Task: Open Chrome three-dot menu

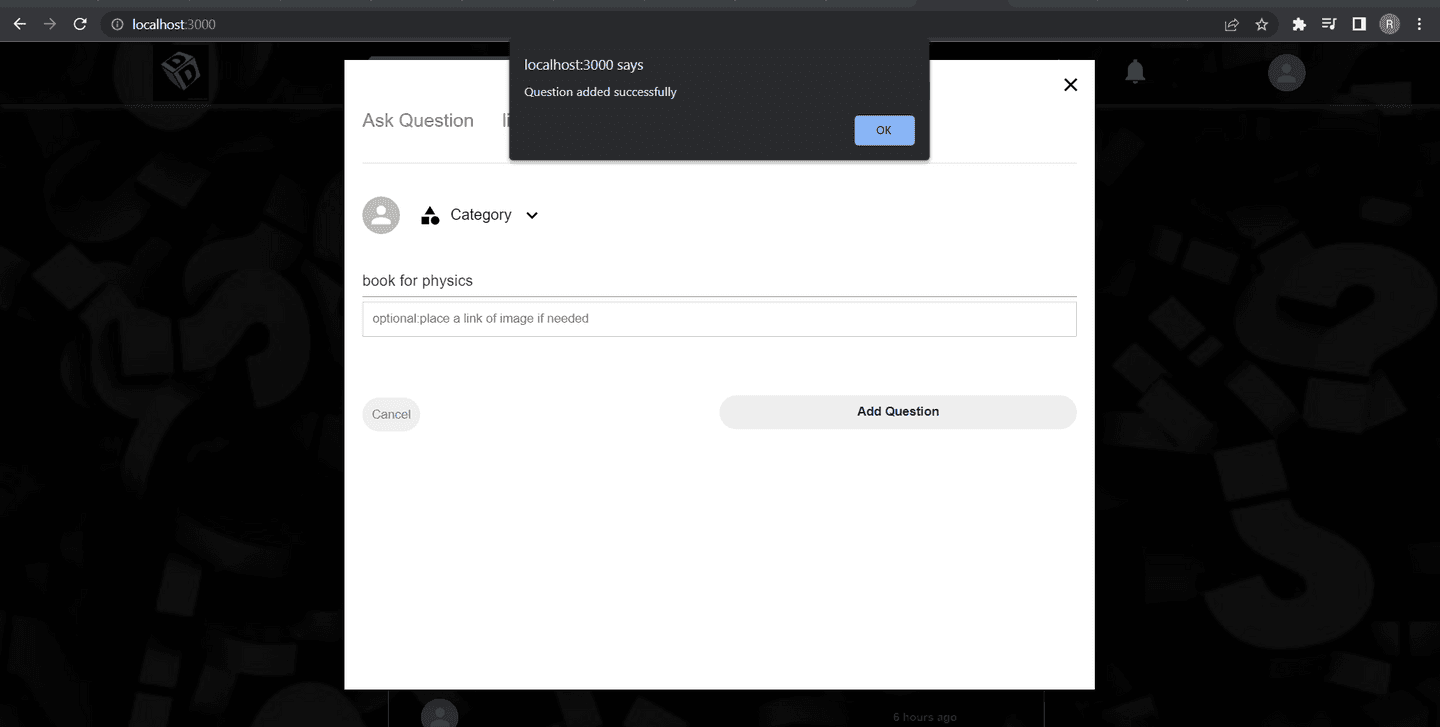Action: tap(1419, 24)
